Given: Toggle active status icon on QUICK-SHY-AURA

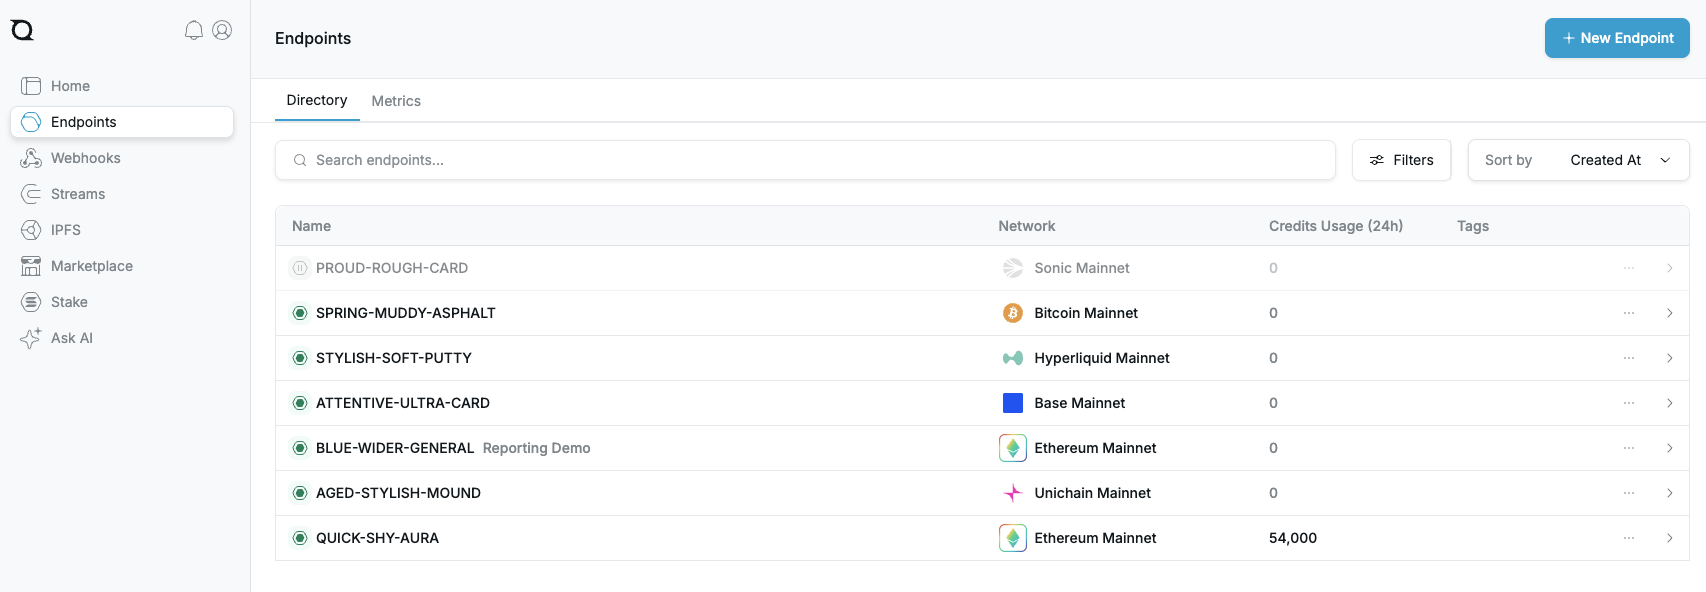Looking at the screenshot, I should (300, 538).
